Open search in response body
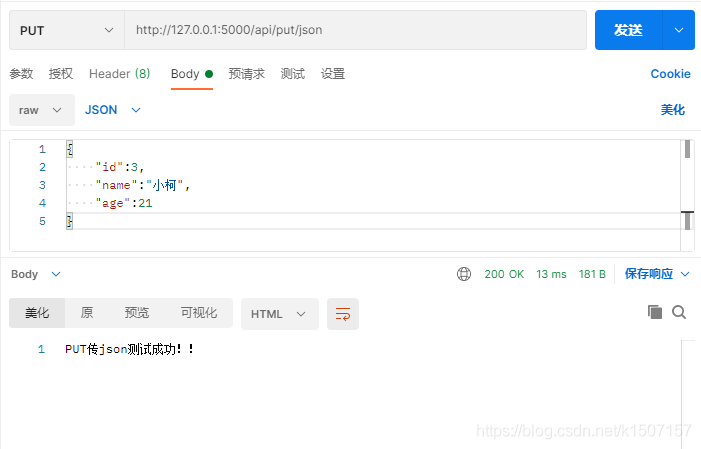The height and width of the screenshot is (449, 701). coord(679,312)
